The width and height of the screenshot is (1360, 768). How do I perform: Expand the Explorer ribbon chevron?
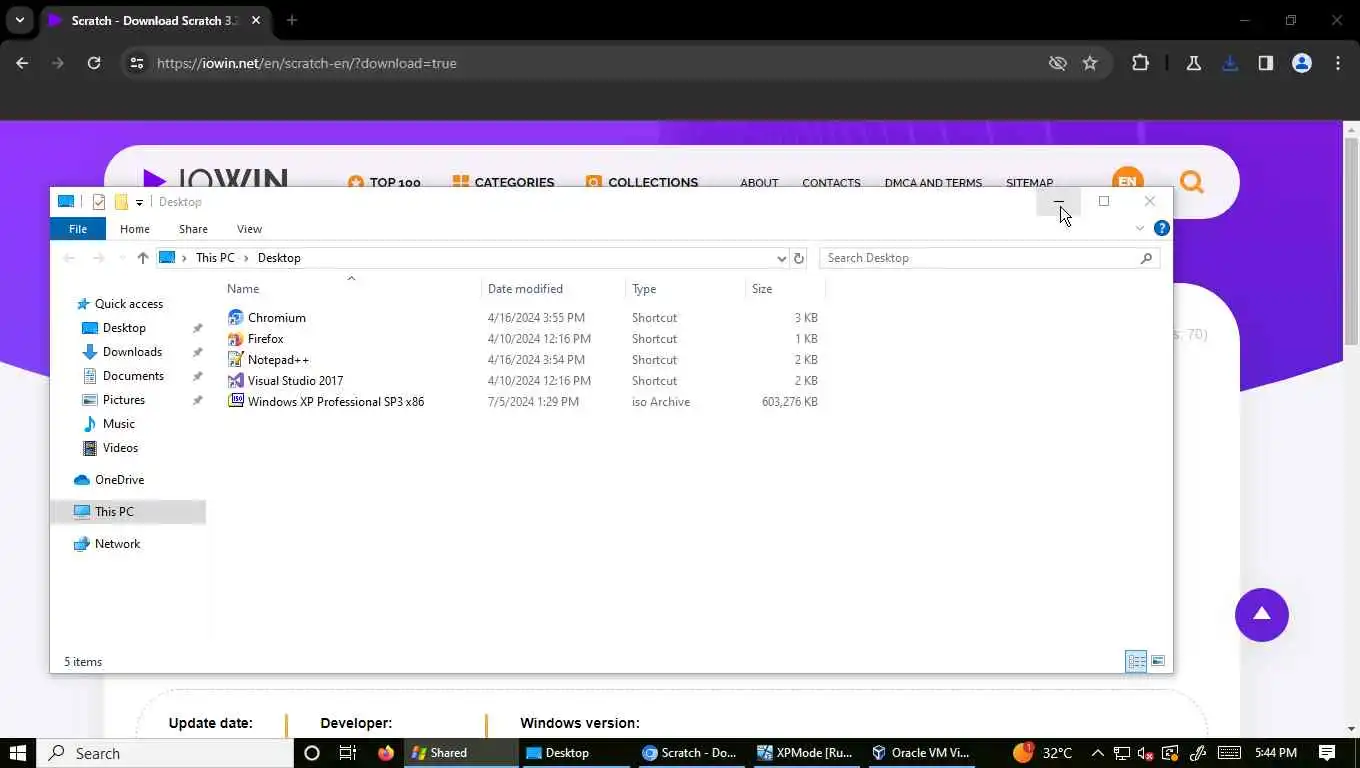pyautogui.click(x=1139, y=229)
